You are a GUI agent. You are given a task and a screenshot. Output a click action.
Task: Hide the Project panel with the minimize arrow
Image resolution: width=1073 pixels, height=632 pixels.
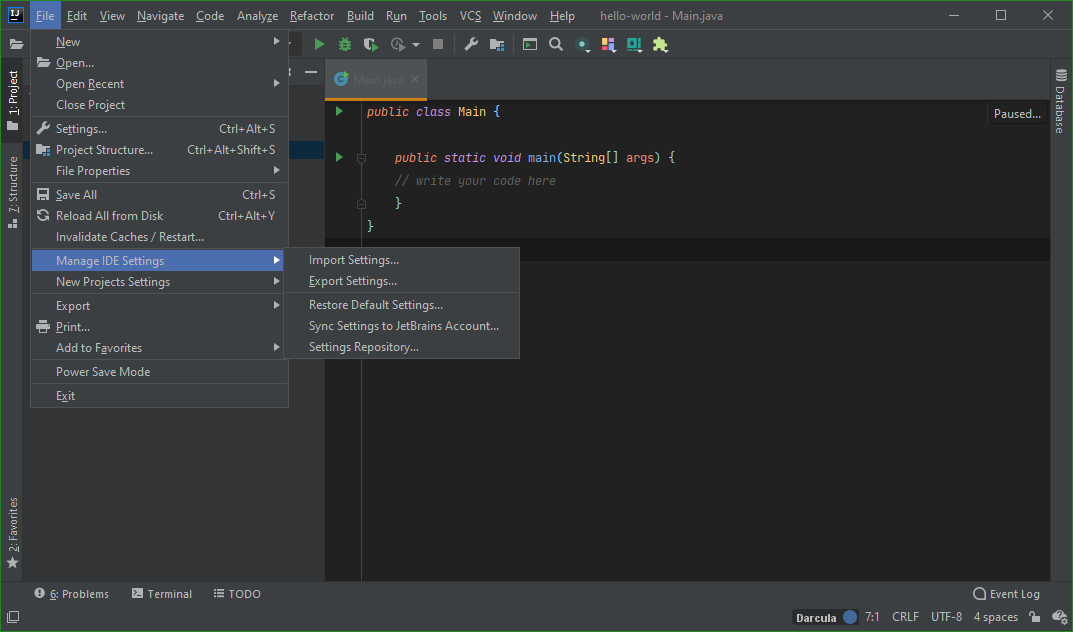coord(310,72)
